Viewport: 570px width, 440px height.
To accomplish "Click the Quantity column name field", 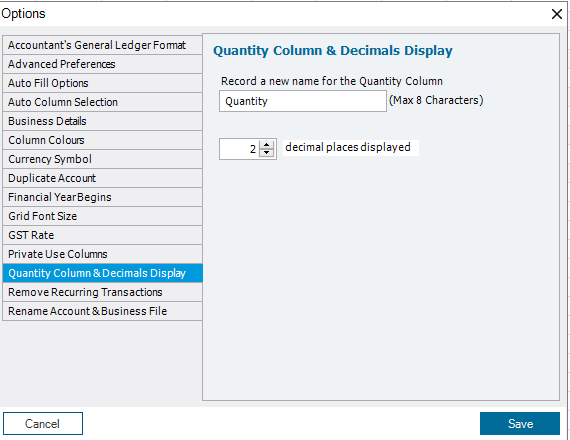I will (x=303, y=101).
